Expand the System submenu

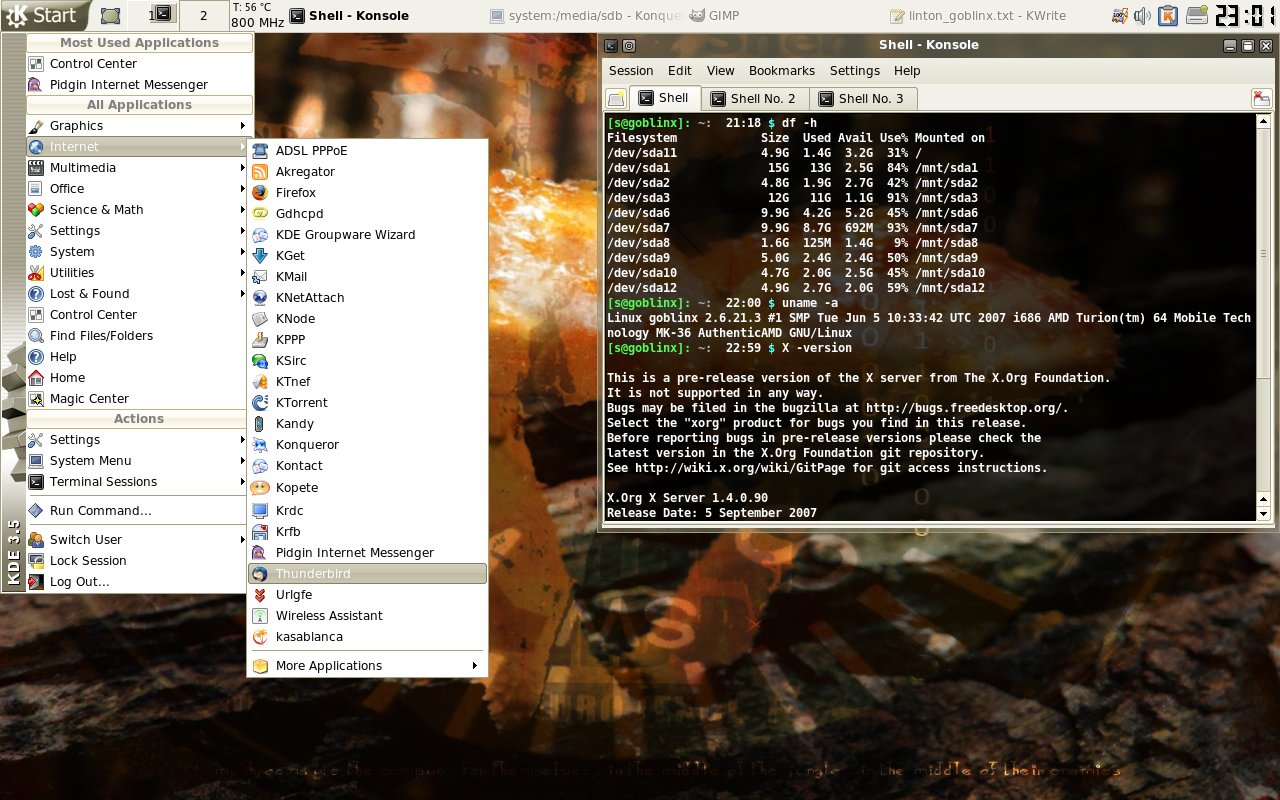click(139, 252)
